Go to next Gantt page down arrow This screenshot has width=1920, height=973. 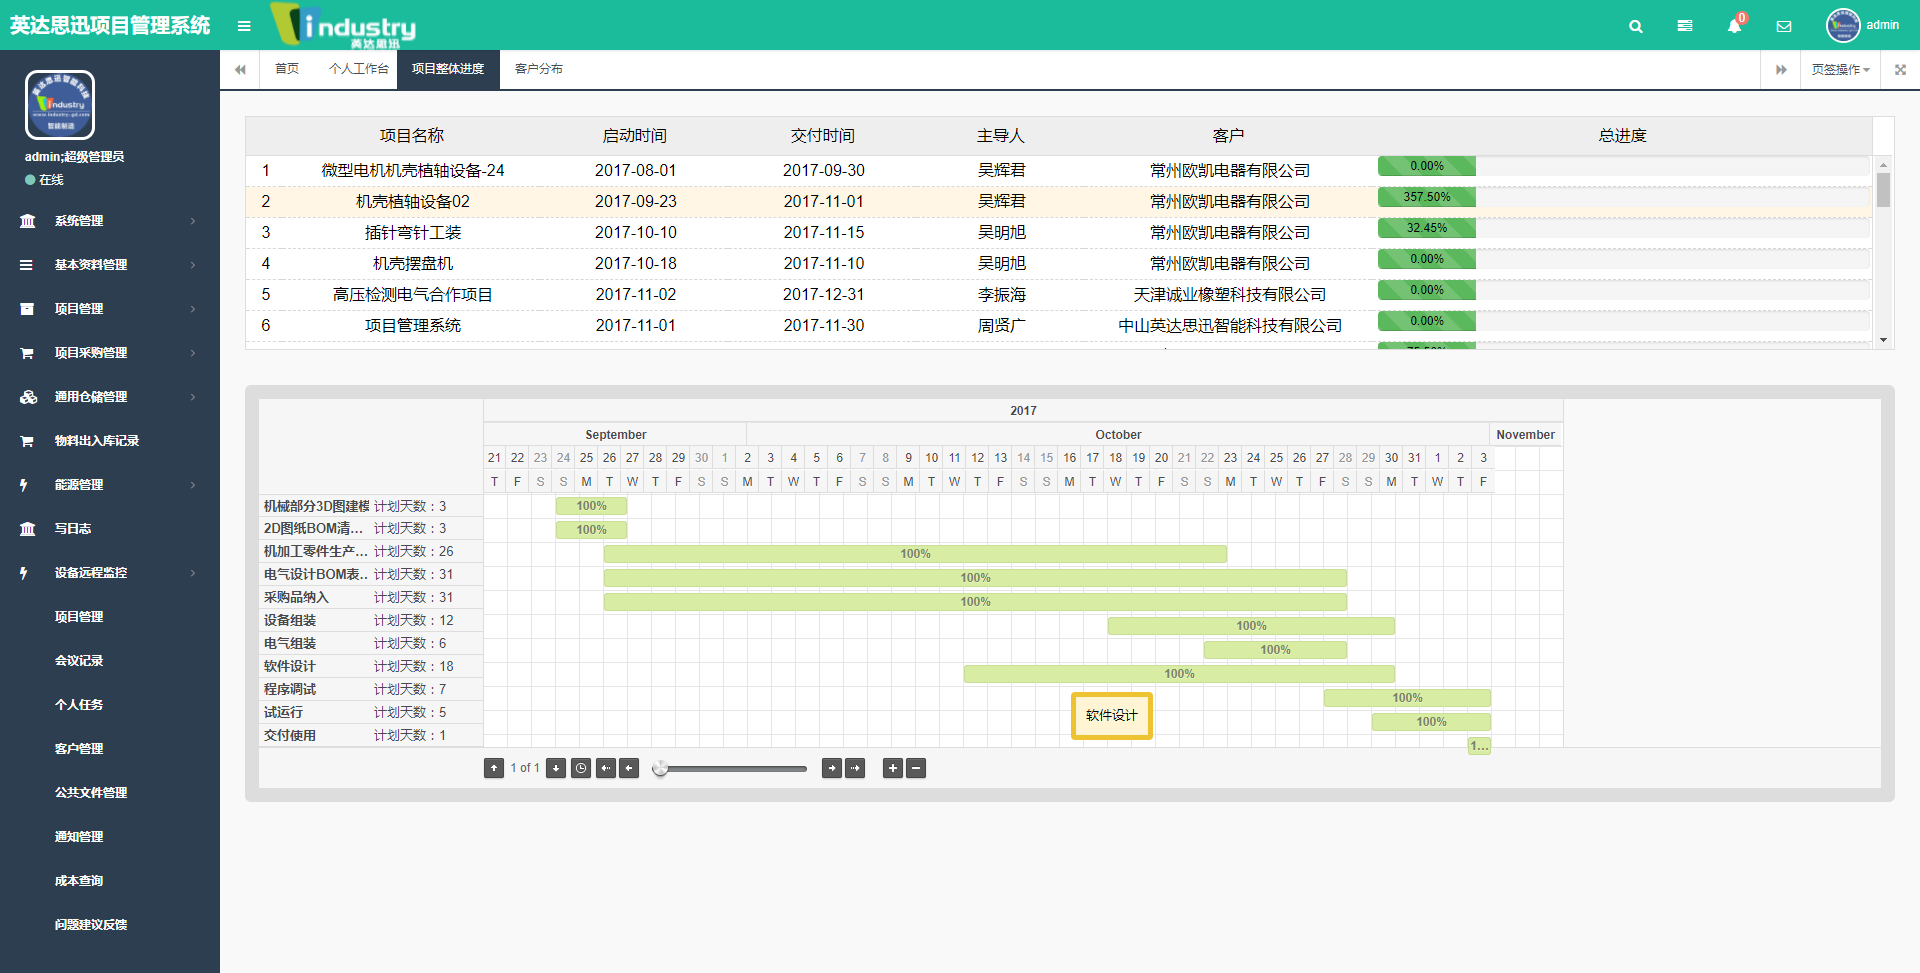coord(556,768)
